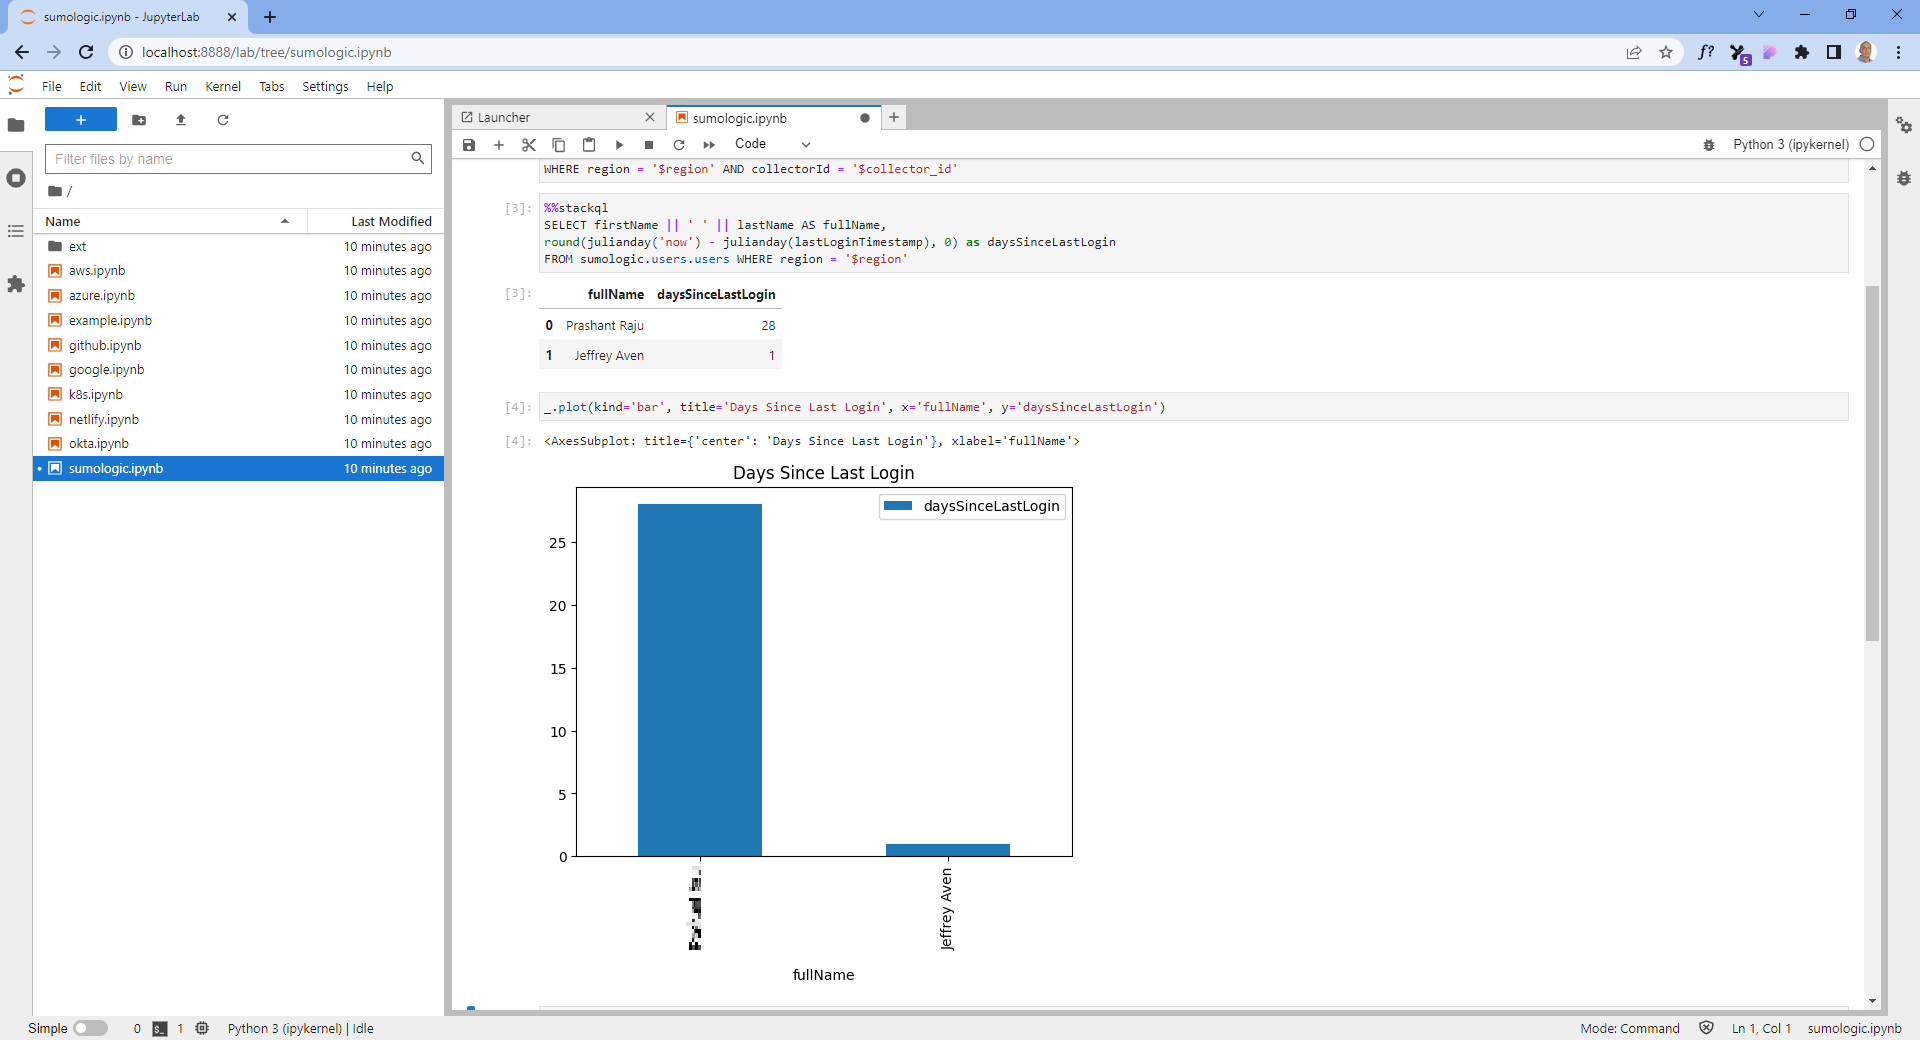
Task: Run the current cell
Action: coord(619,144)
